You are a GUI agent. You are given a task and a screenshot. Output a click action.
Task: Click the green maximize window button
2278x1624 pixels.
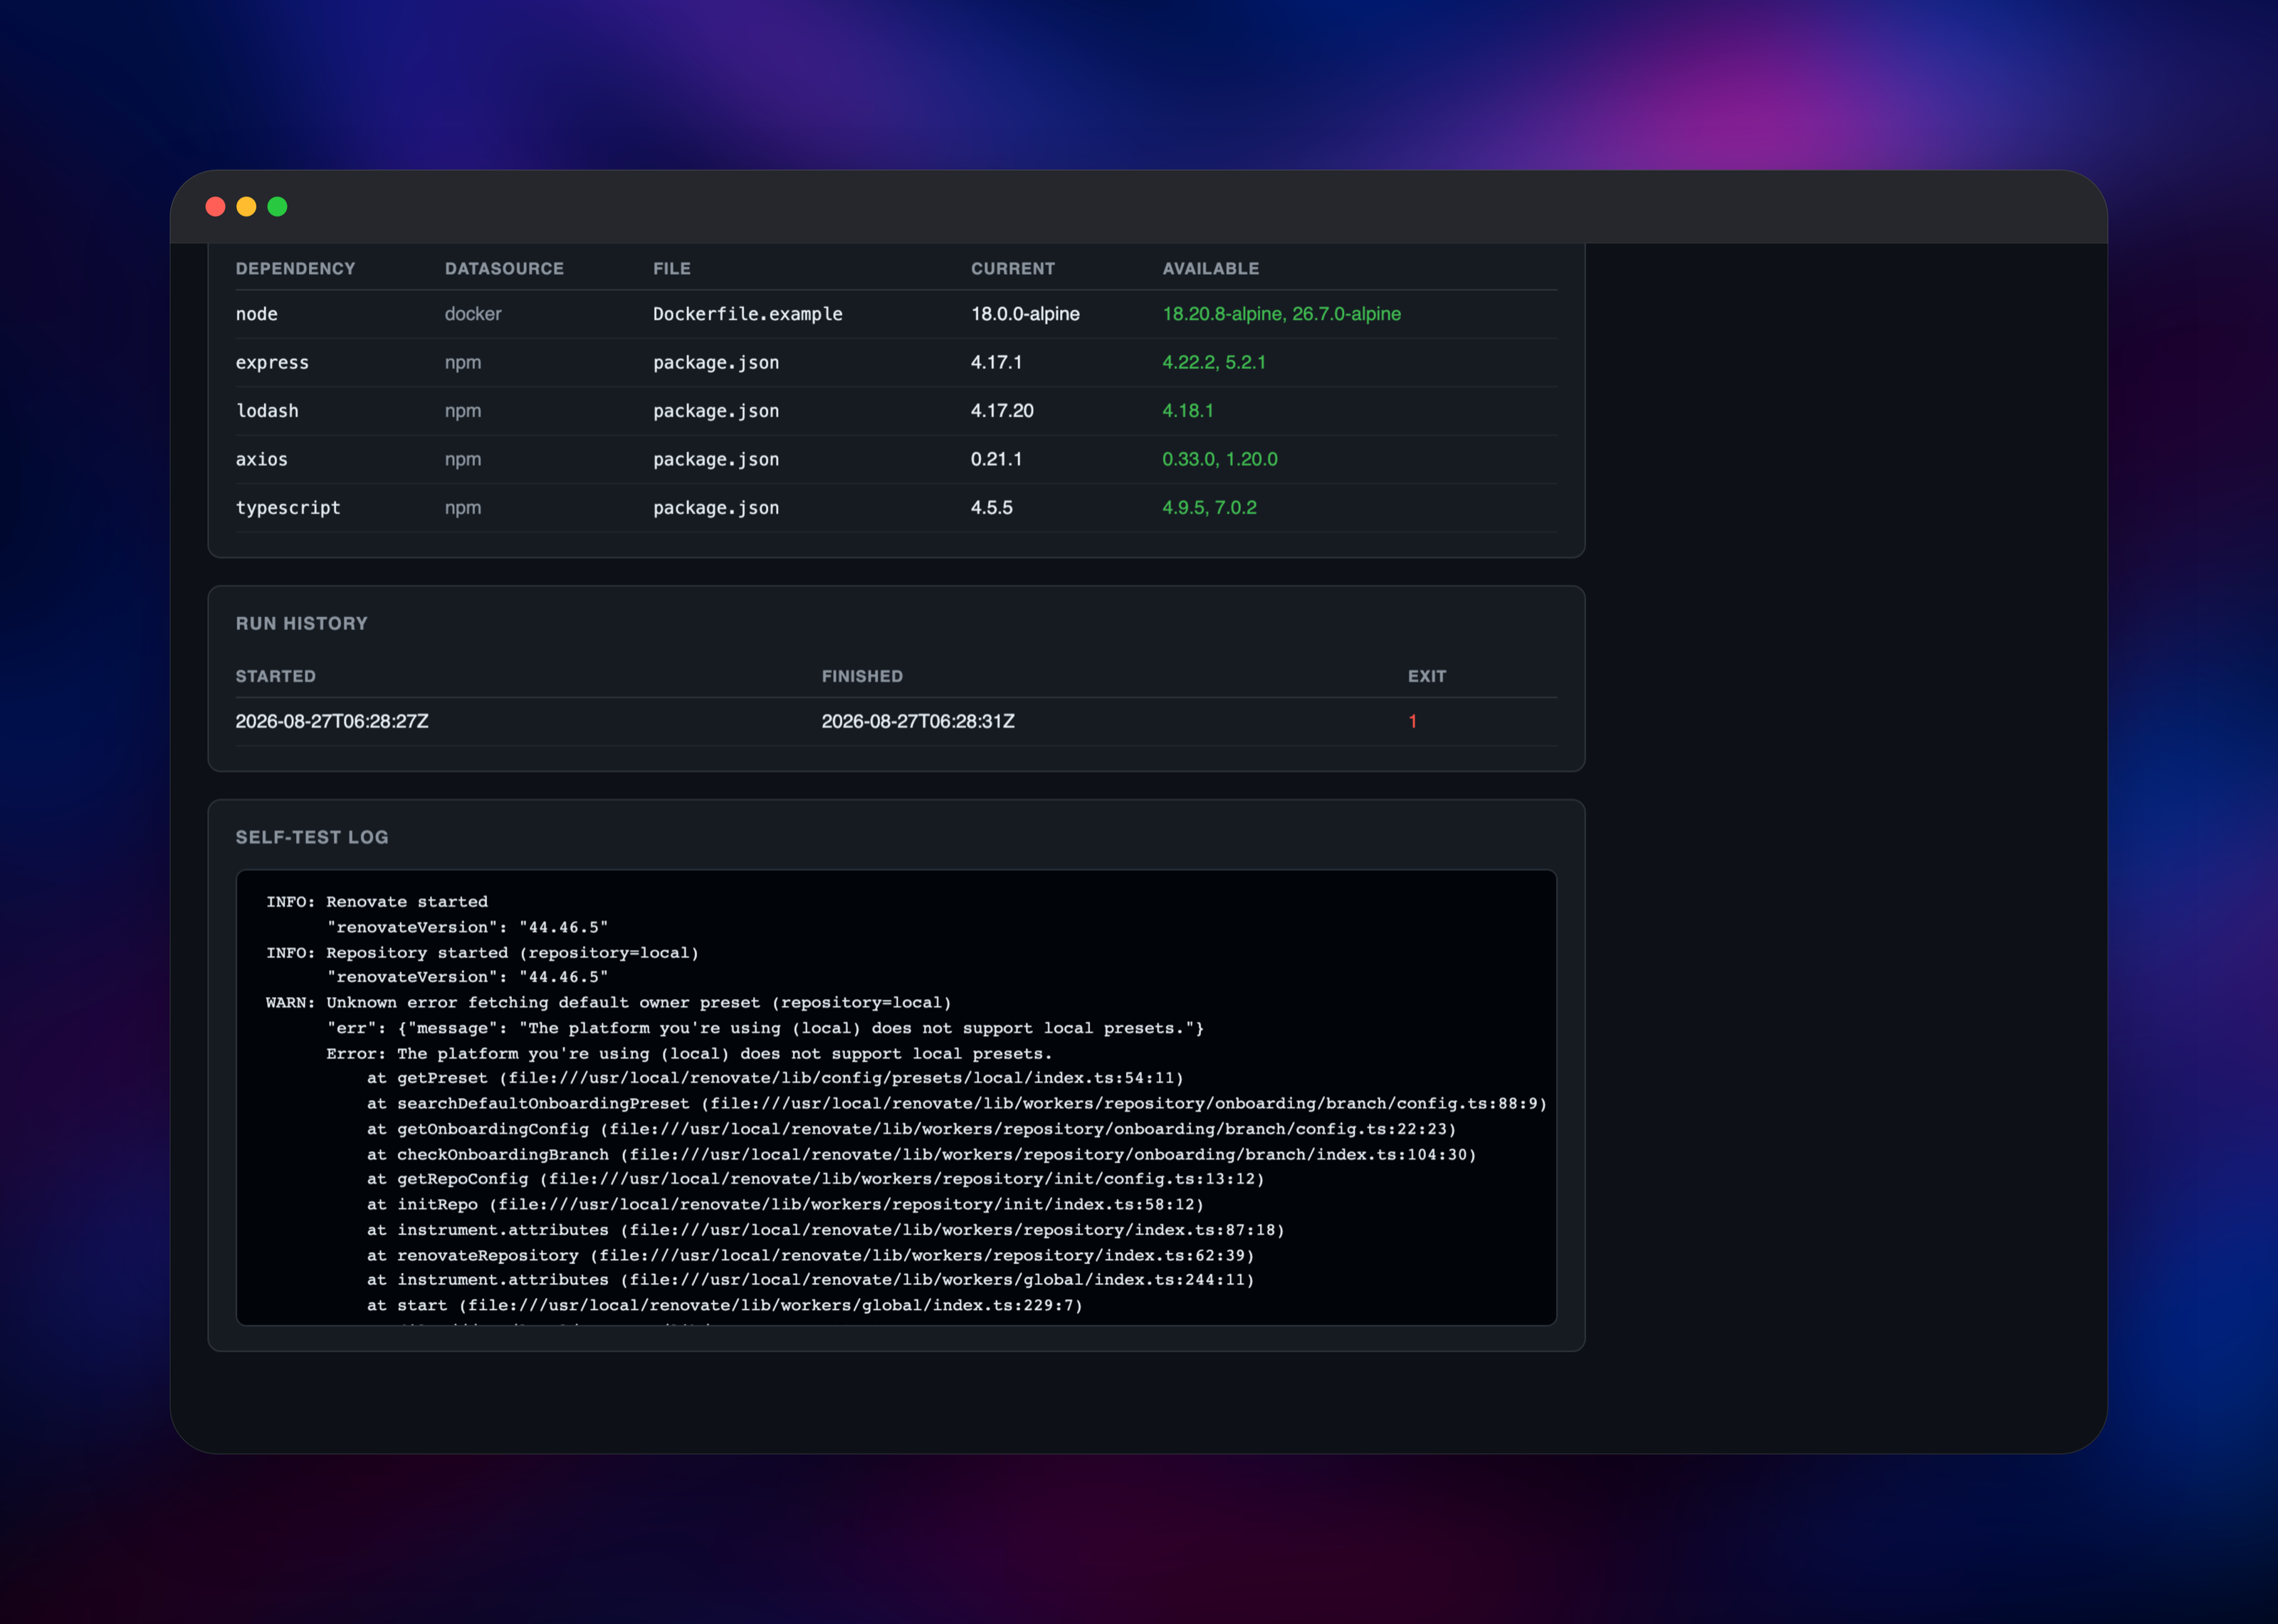(x=277, y=207)
